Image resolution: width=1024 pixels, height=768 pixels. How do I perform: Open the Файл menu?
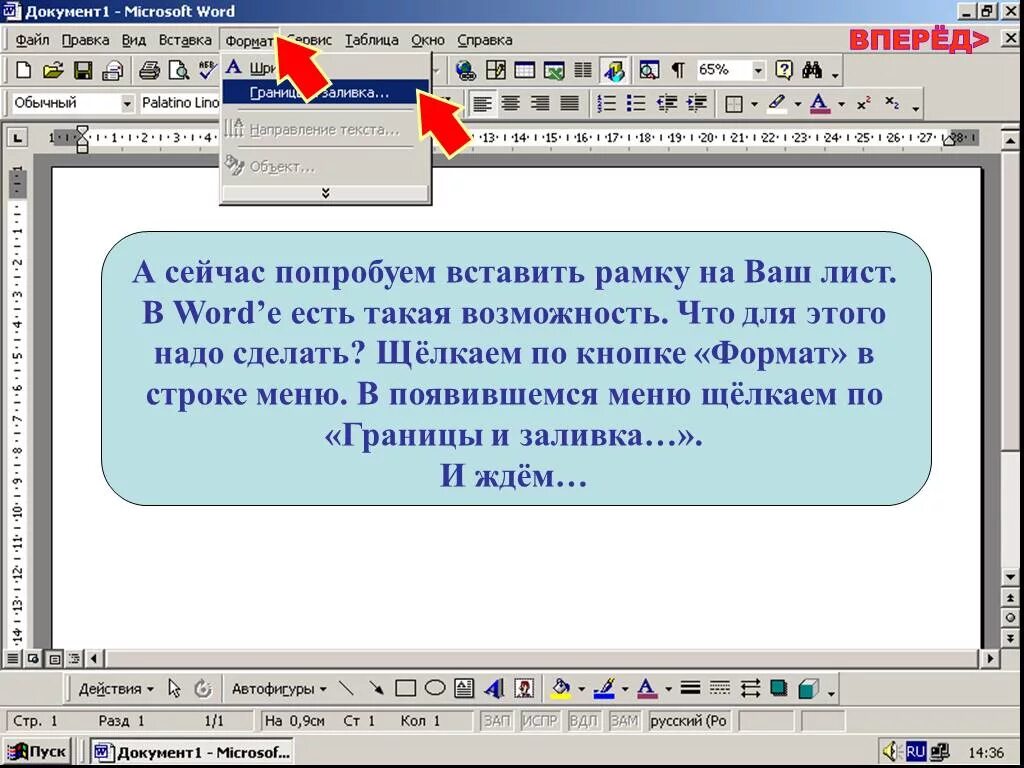(x=32, y=40)
